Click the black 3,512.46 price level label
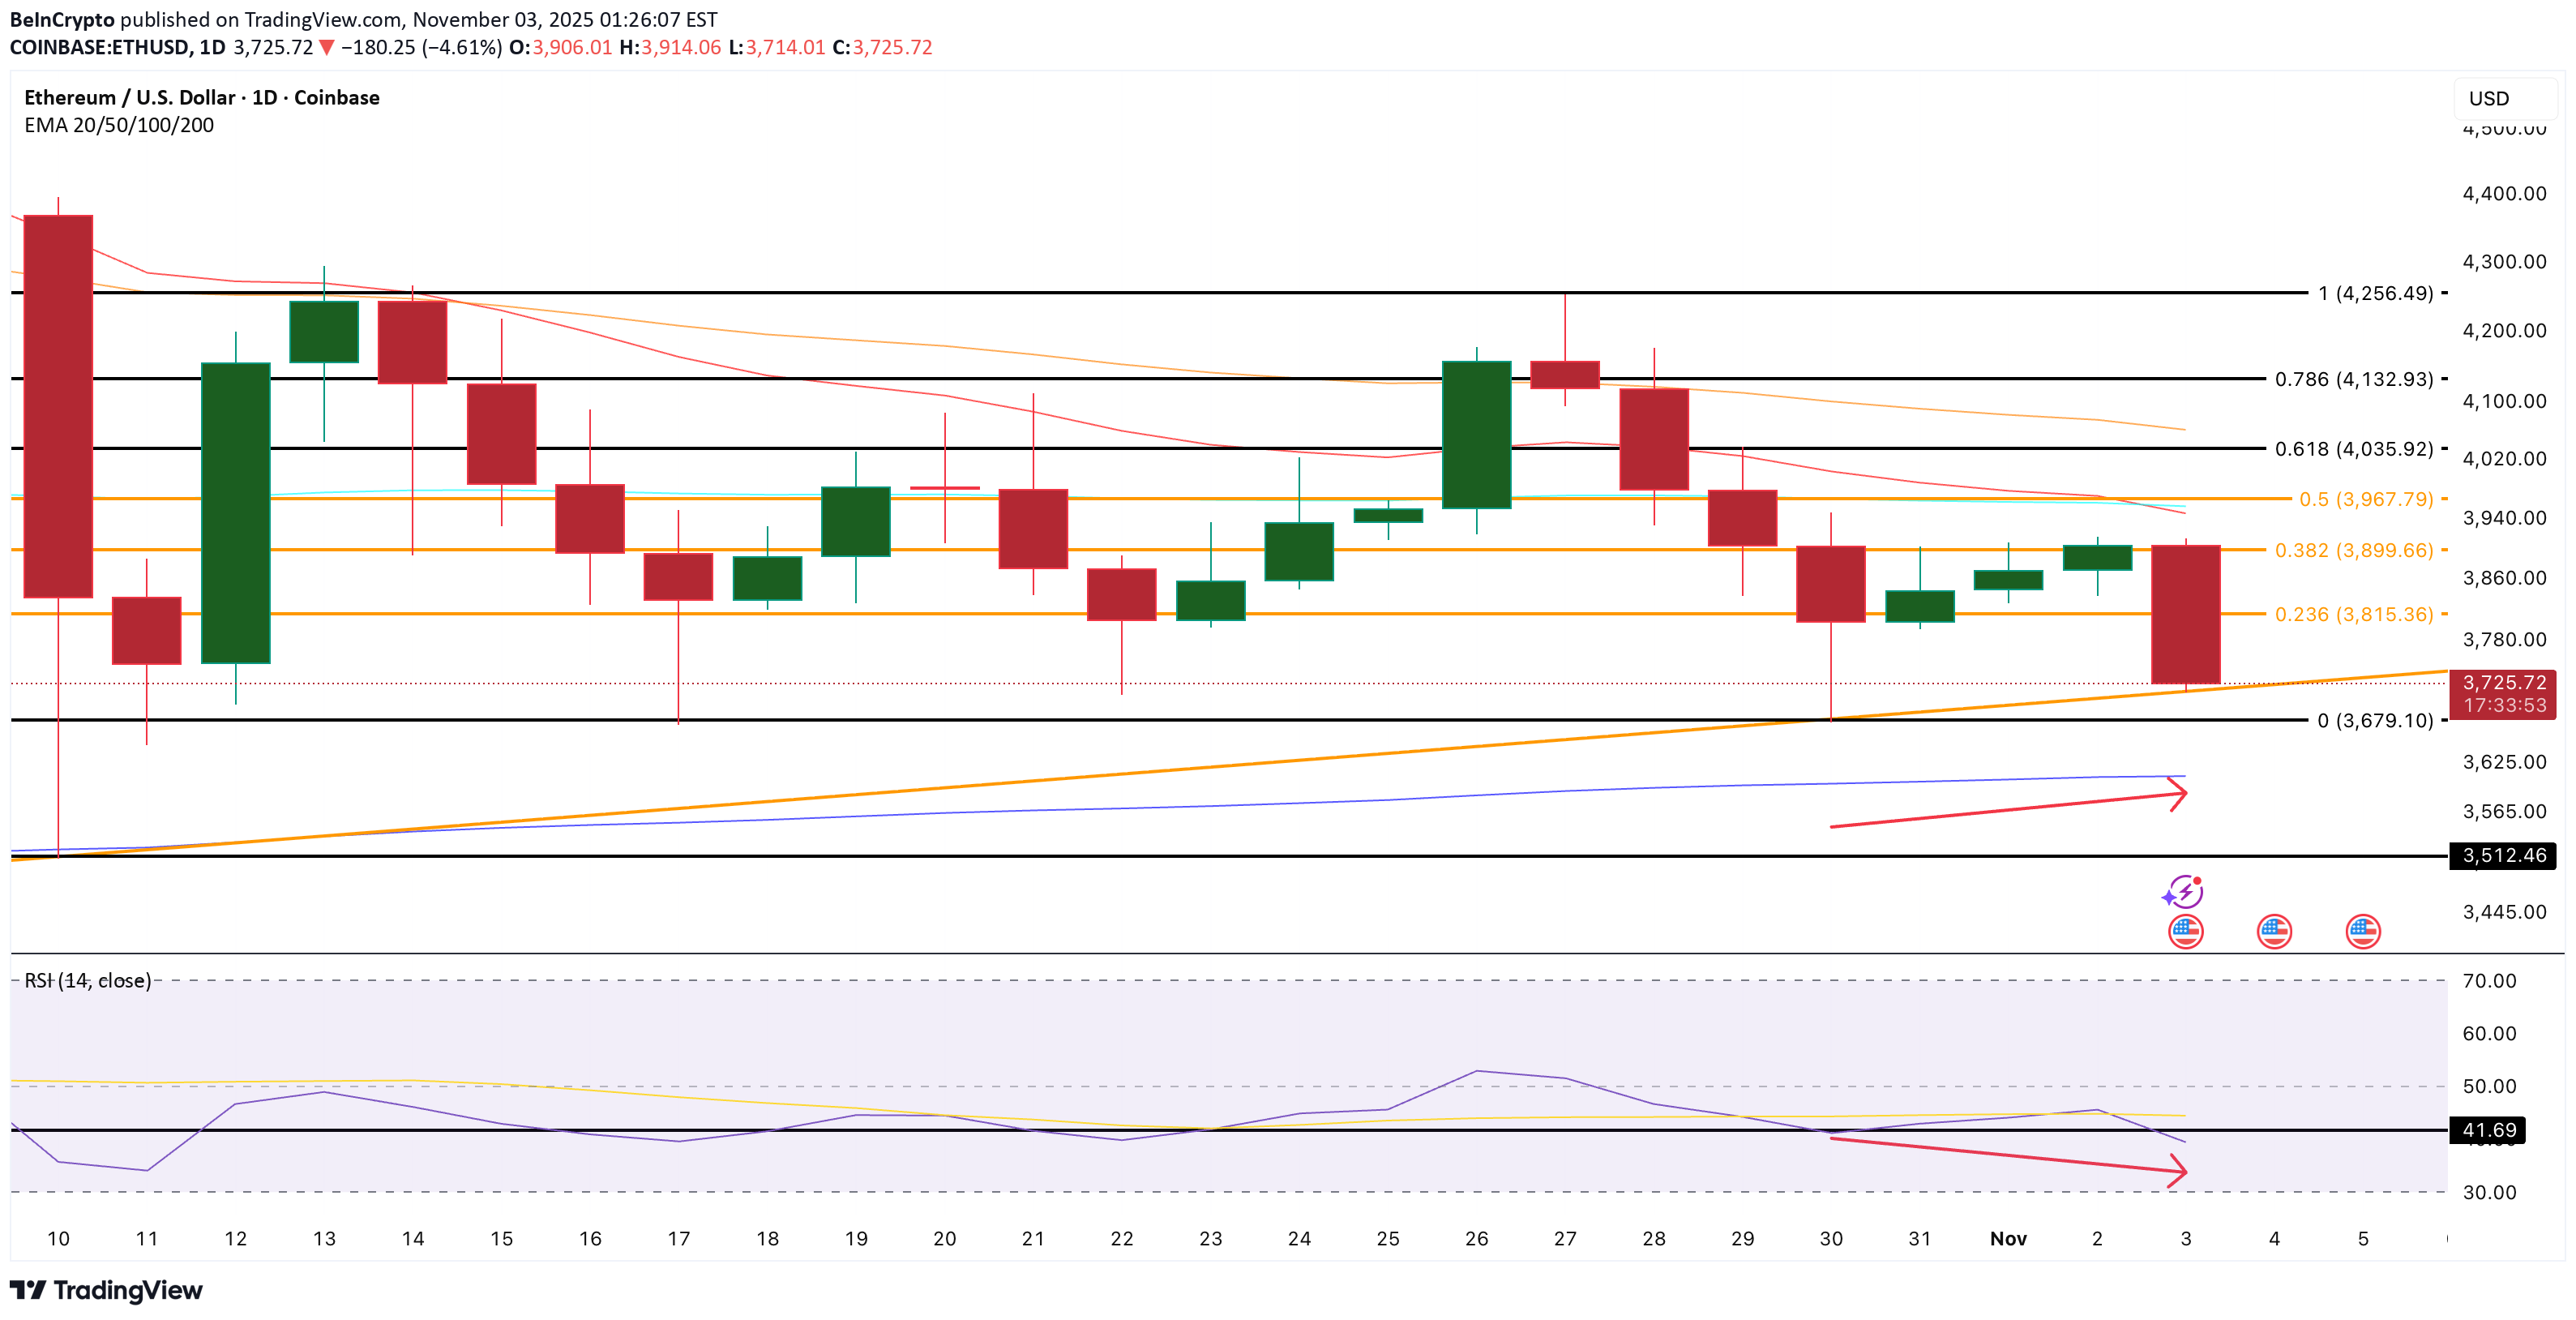 (x=2503, y=855)
